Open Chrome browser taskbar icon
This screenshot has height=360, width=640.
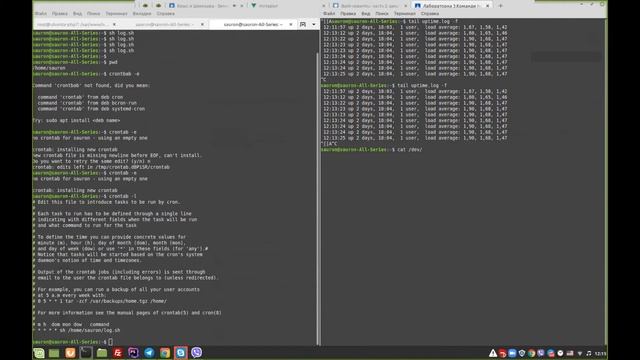click(x=165, y=353)
